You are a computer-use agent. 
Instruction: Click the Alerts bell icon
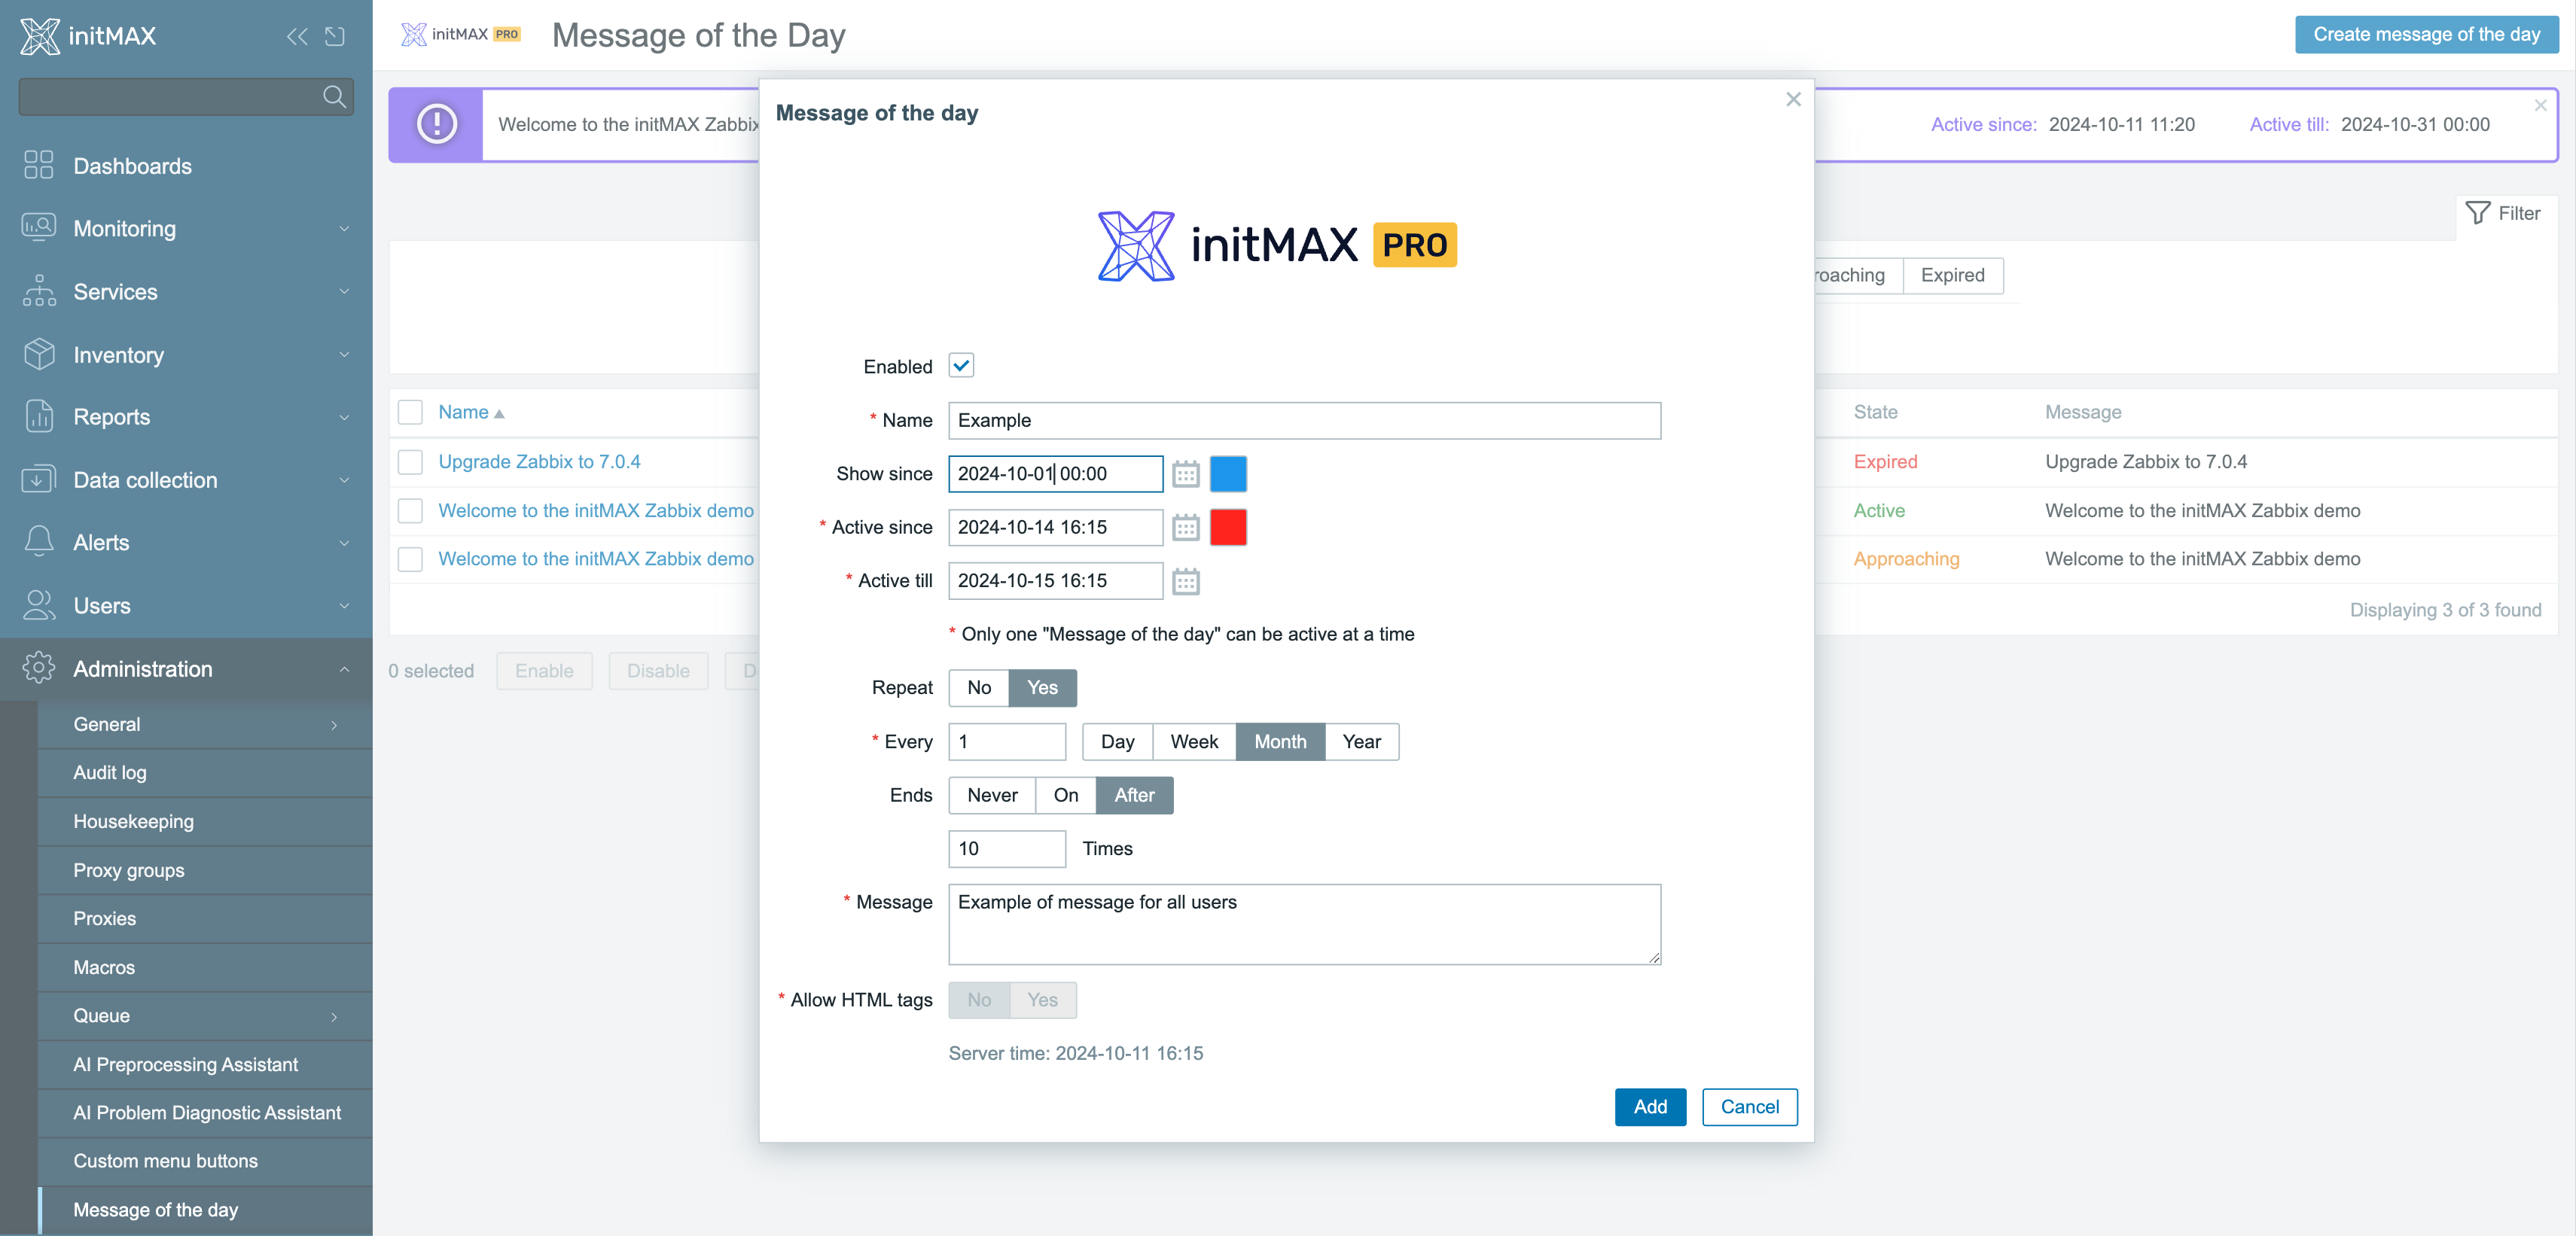tap(39, 541)
